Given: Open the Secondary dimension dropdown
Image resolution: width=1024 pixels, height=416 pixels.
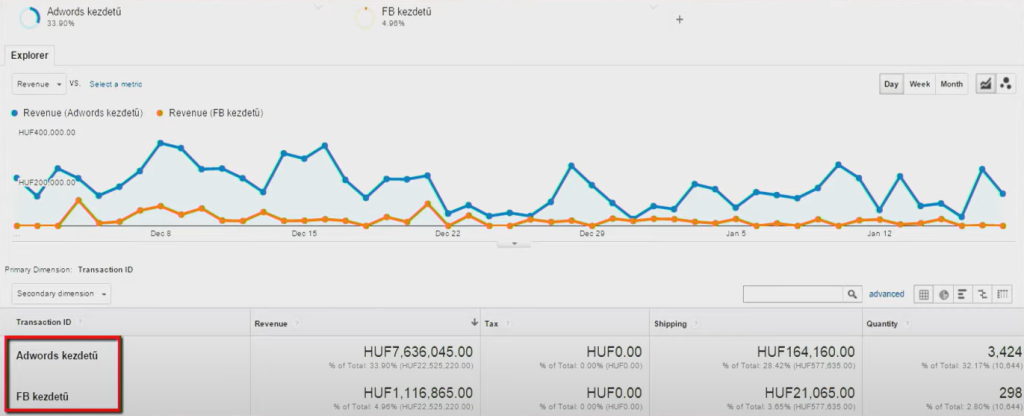Looking at the screenshot, I should [61, 294].
